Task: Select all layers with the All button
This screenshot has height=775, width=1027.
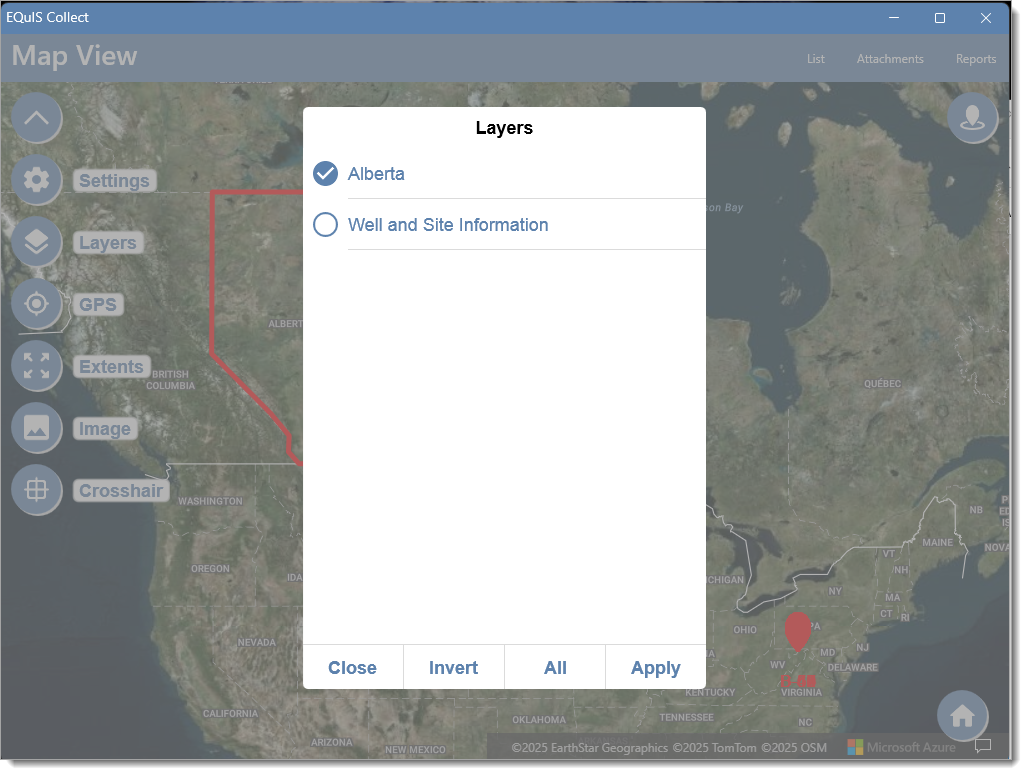Action: click(x=555, y=668)
